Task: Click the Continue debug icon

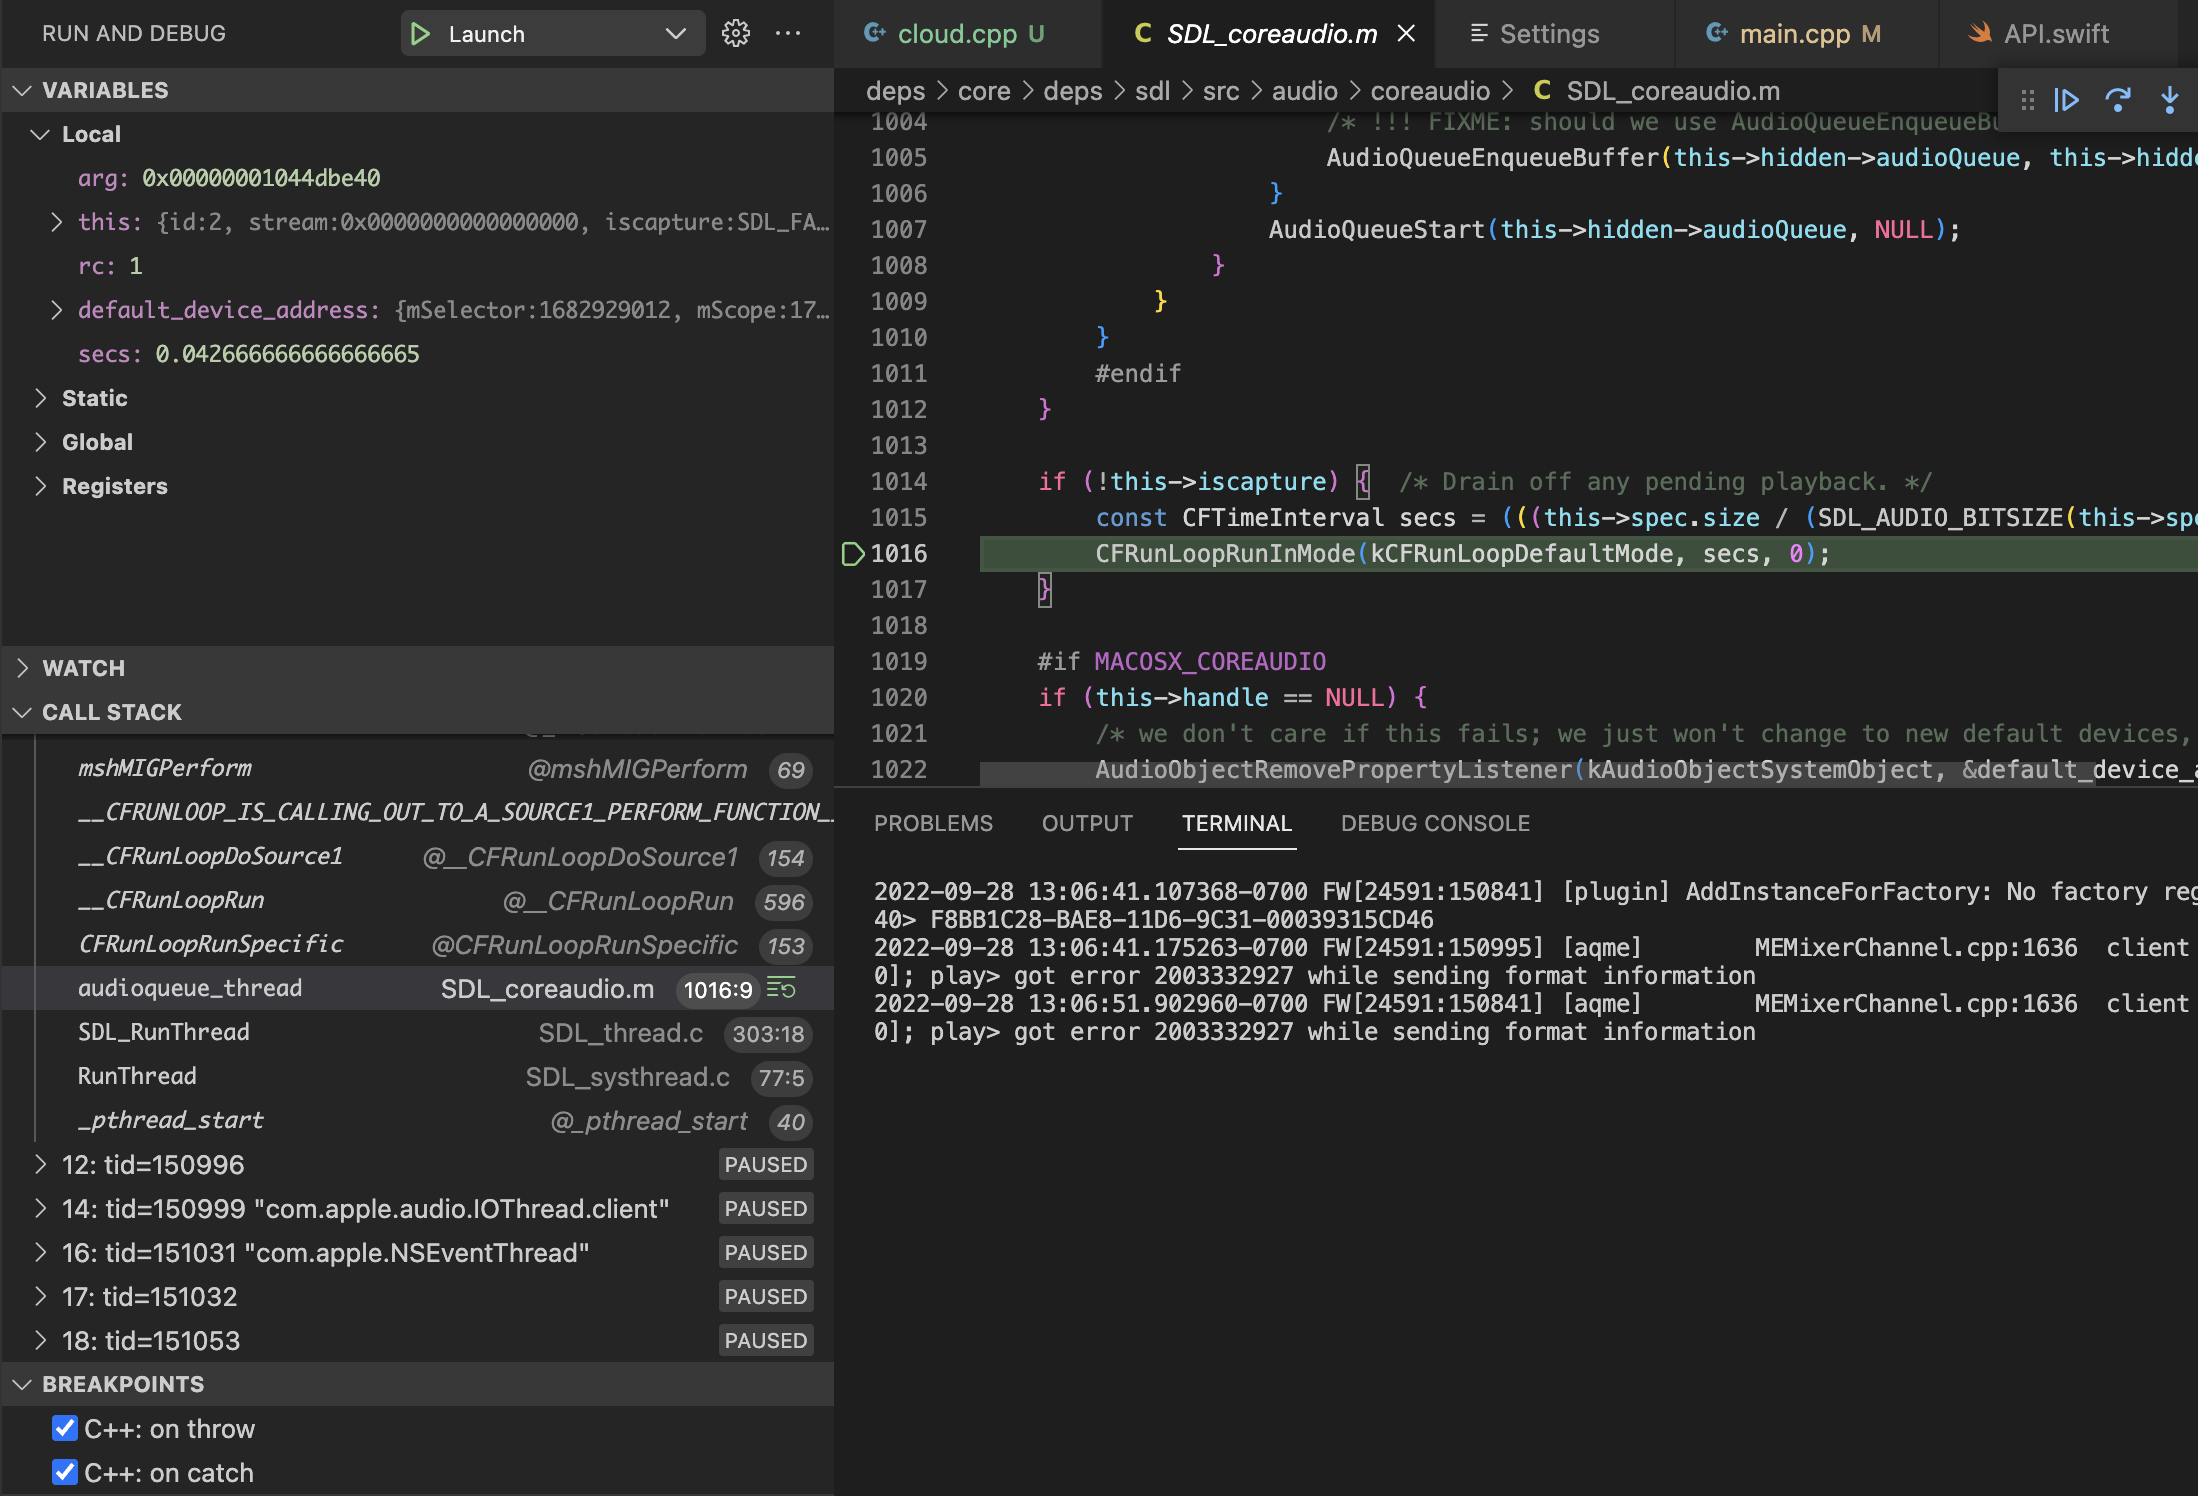Action: pyautogui.click(x=2066, y=100)
